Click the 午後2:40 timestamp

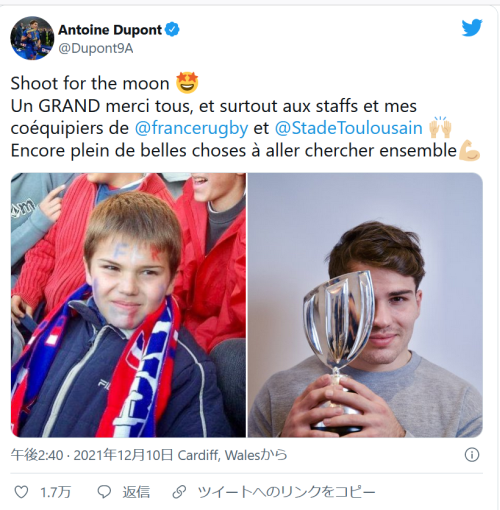[37, 455]
